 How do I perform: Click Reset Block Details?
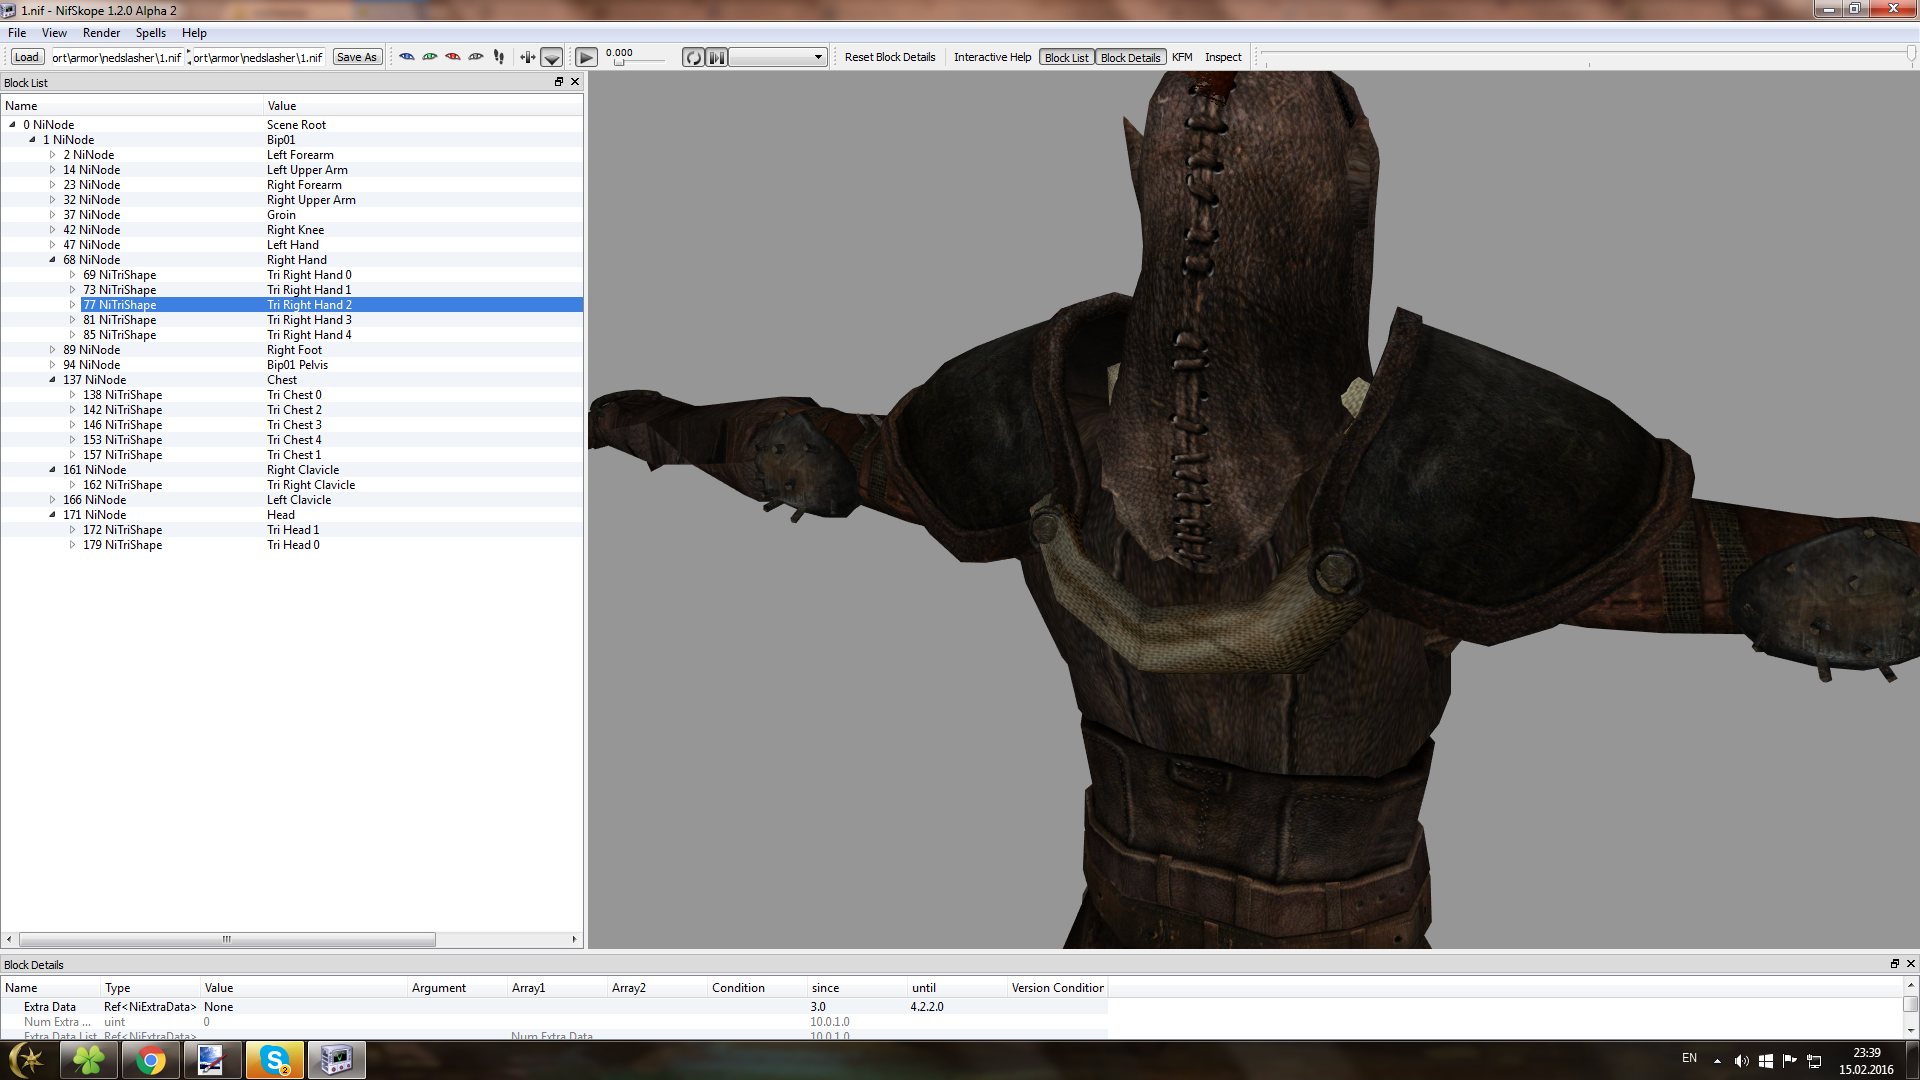click(x=890, y=57)
